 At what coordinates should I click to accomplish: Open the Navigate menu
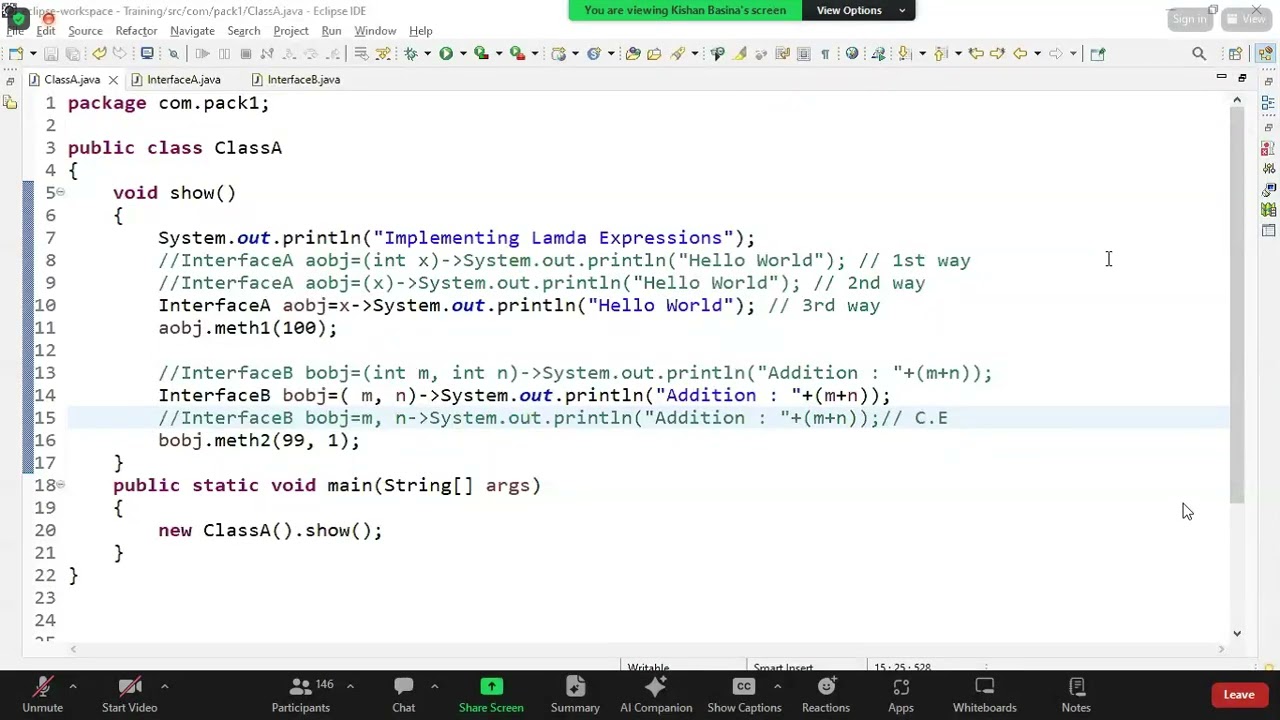pyautogui.click(x=192, y=31)
